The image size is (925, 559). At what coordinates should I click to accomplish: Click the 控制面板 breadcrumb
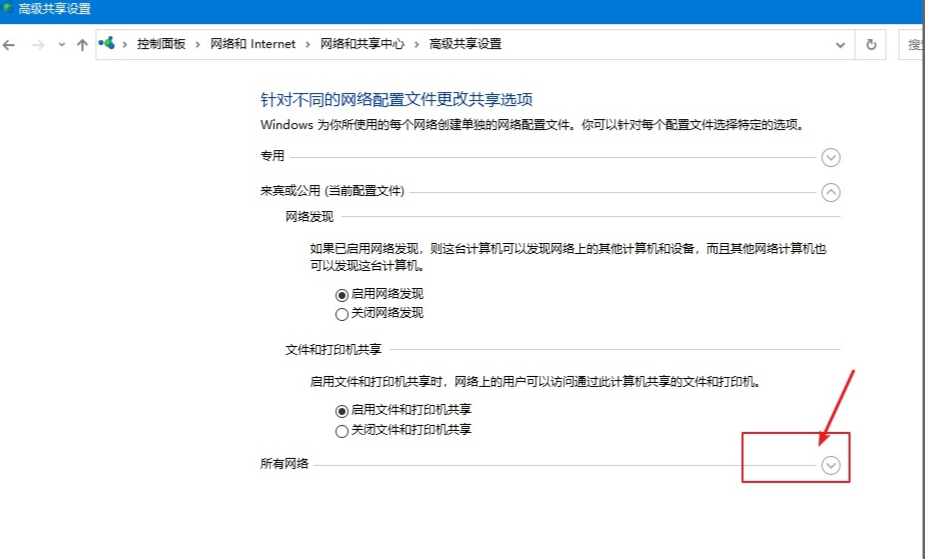tap(161, 45)
